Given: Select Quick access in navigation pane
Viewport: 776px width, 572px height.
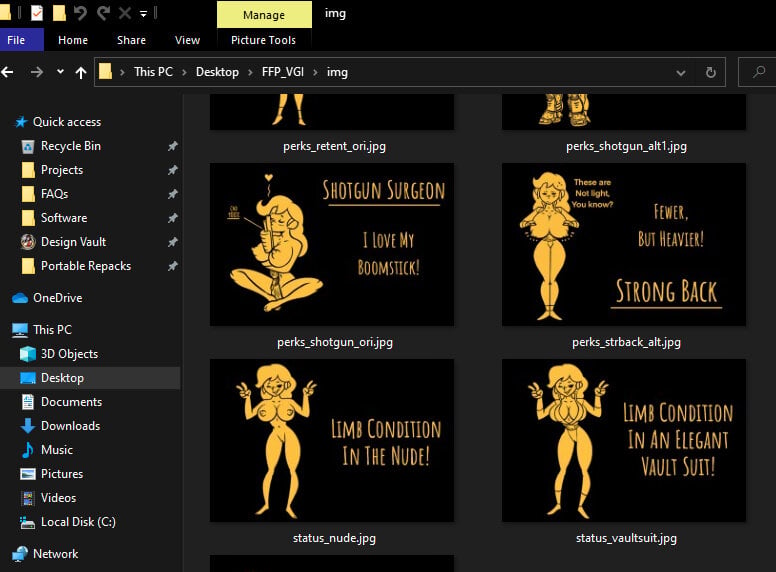Looking at the screenshot, I should 67,122.
